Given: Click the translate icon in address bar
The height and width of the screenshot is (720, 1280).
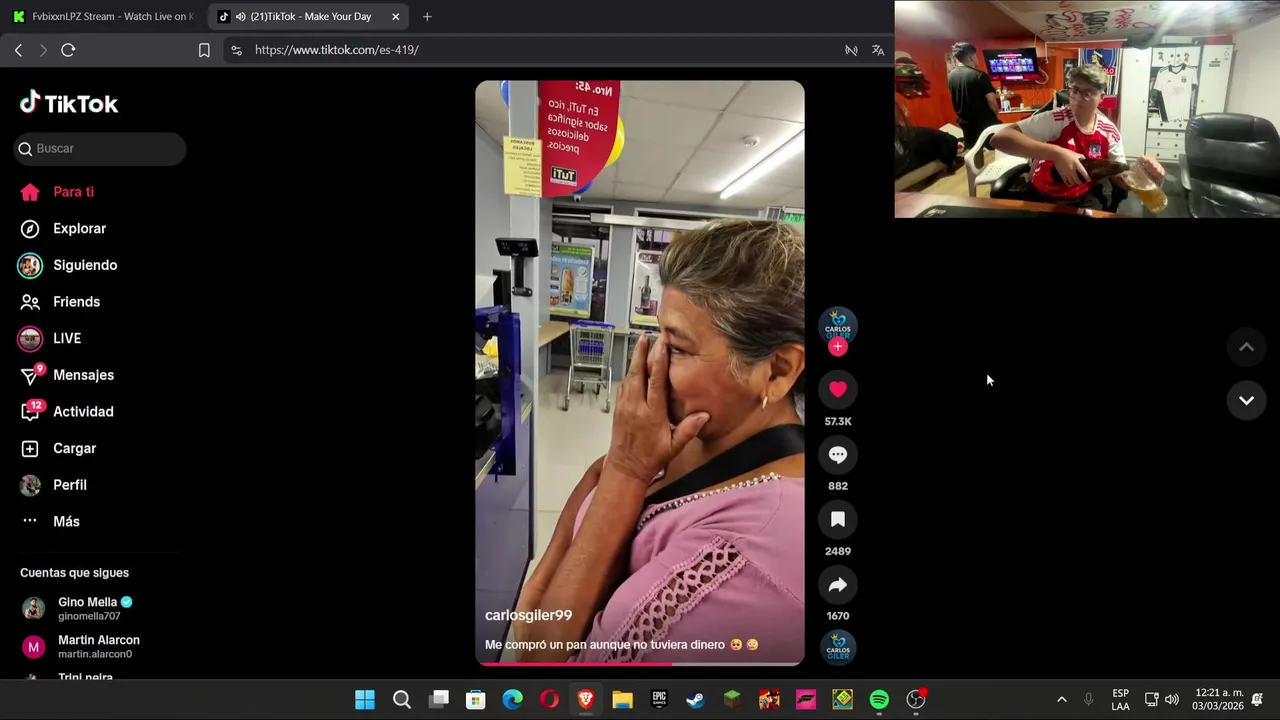Looking at the screenshot, I should [x=878, y=50].
